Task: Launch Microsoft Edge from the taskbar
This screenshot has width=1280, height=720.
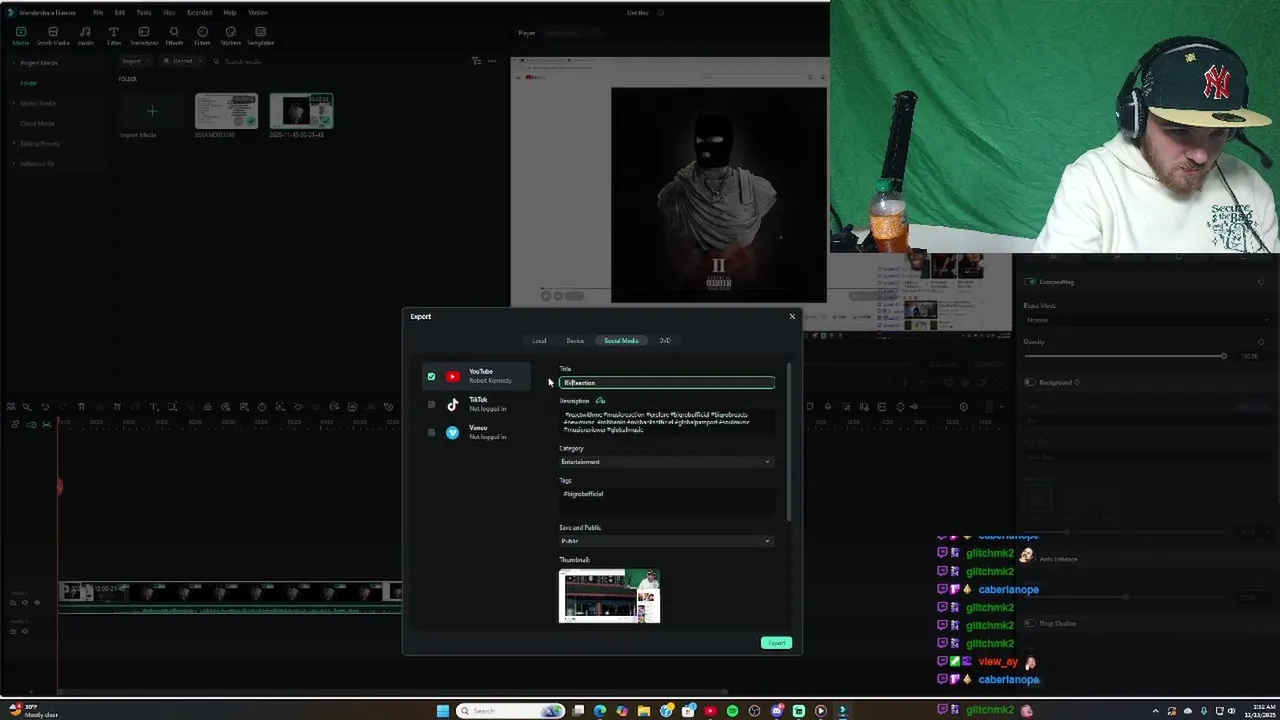Action: 600,711
